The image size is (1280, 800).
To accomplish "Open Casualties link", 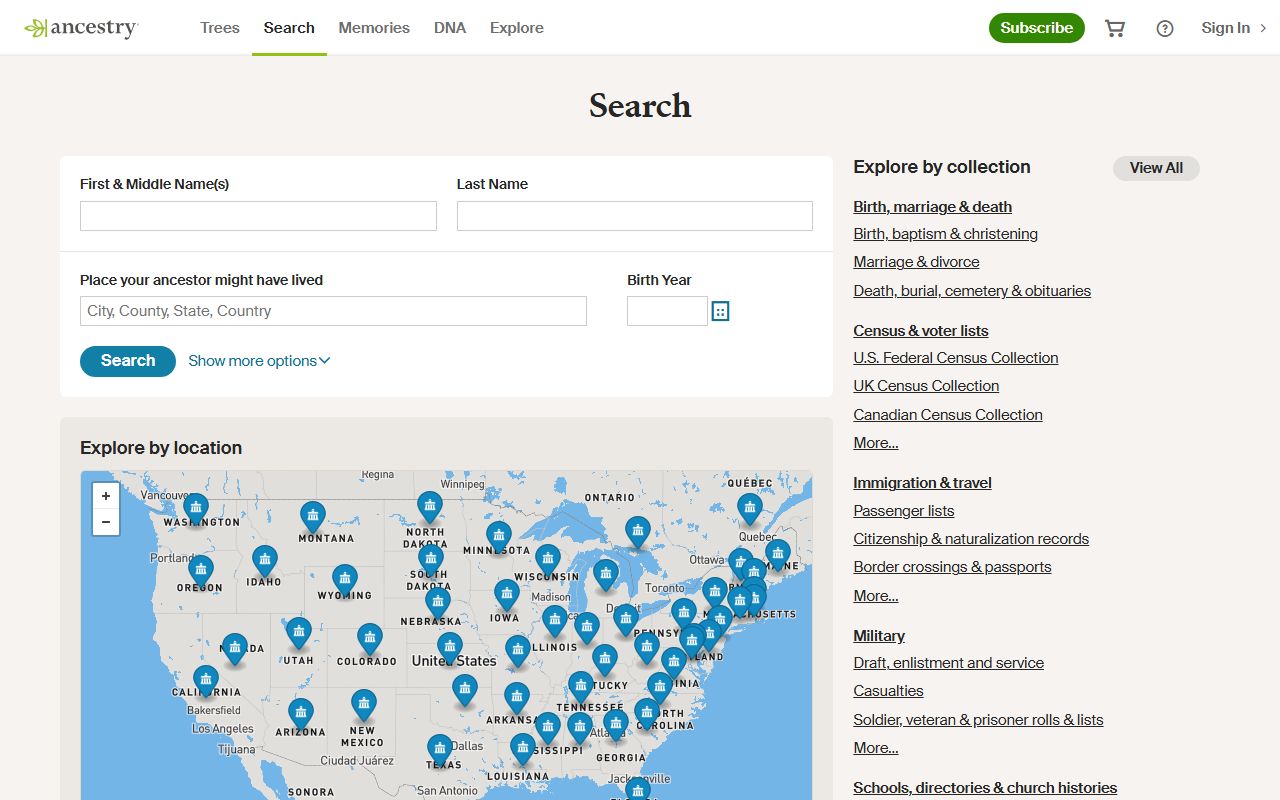I will (888, 691).
